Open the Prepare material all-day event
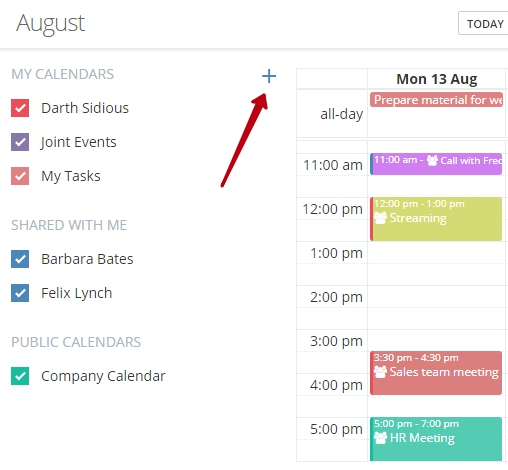This screenshot has height=470, width=508. point(436,100)
